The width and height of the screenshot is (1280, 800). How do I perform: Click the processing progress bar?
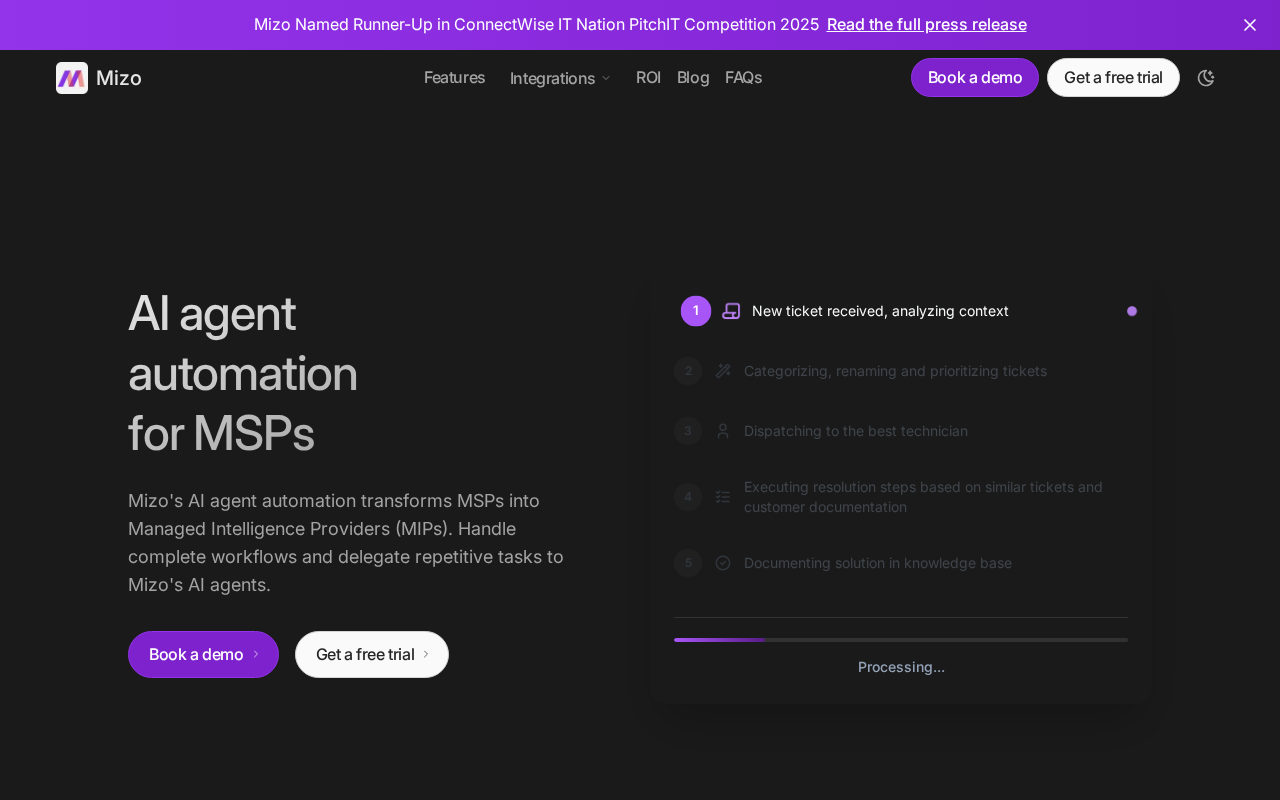click(x=901, y=640)
